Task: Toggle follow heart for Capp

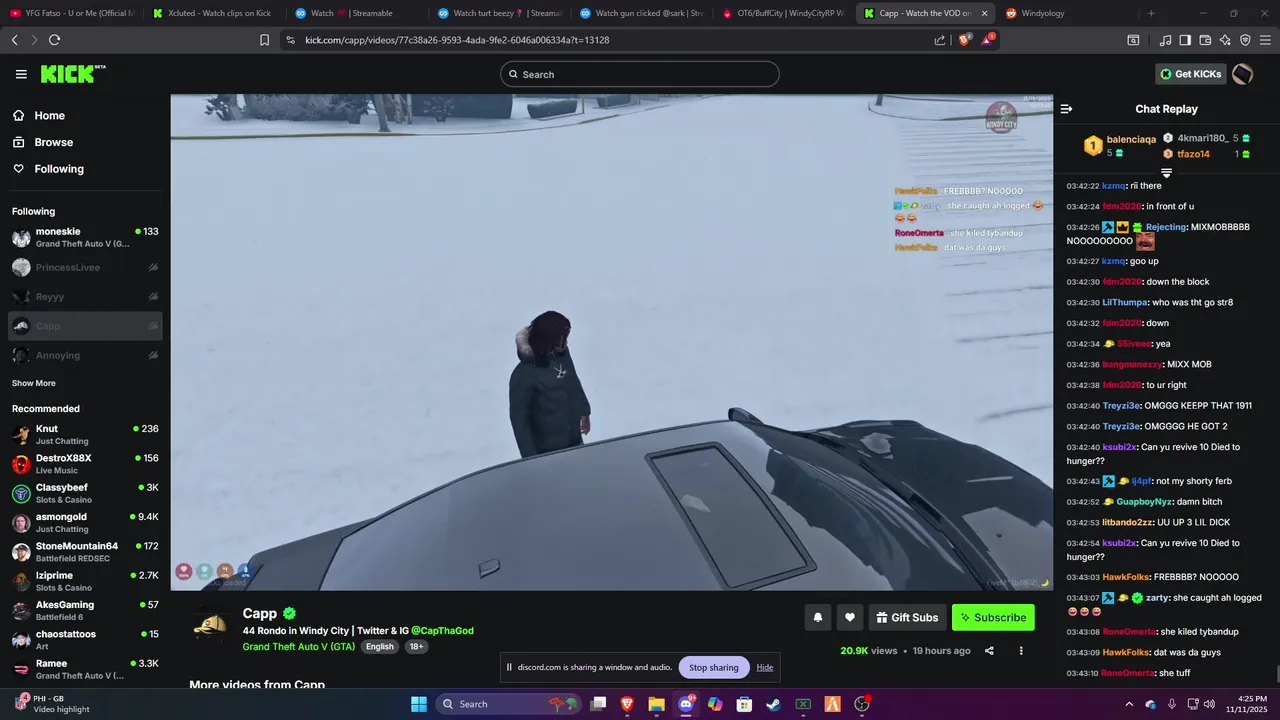Action: pos(850,618)
